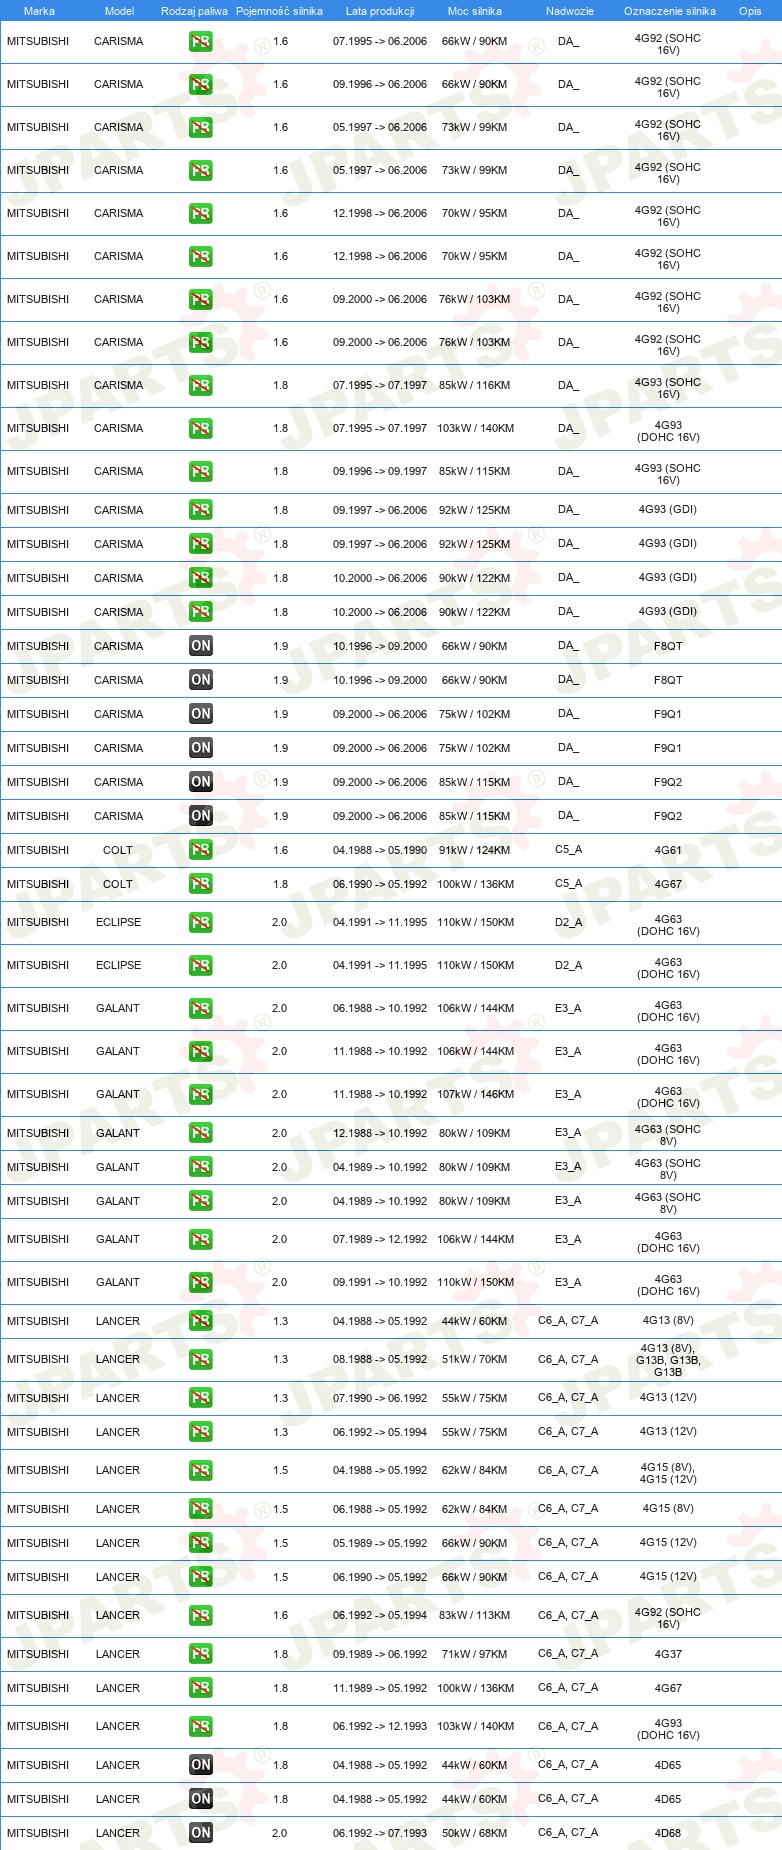Screen dimensions: 782x1850
Task: Click production years 06.1992 -> 12.1993
Action: pos(380,1726)
